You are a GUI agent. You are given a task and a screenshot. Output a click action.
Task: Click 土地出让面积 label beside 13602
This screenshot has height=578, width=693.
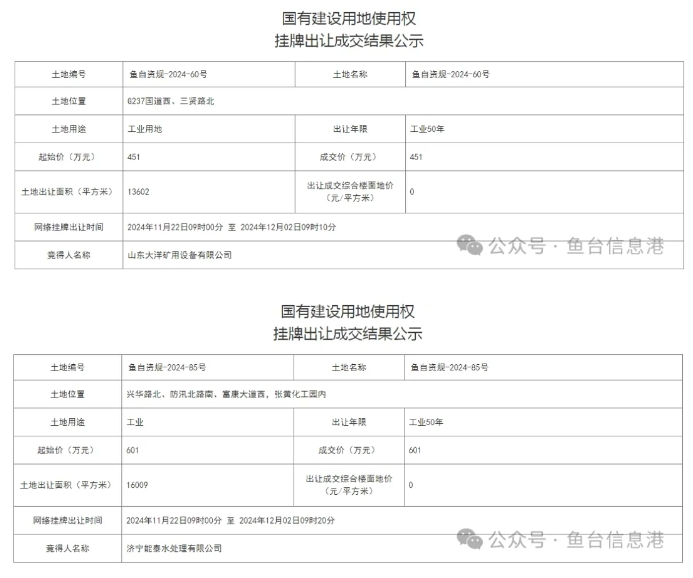point(68,192)
